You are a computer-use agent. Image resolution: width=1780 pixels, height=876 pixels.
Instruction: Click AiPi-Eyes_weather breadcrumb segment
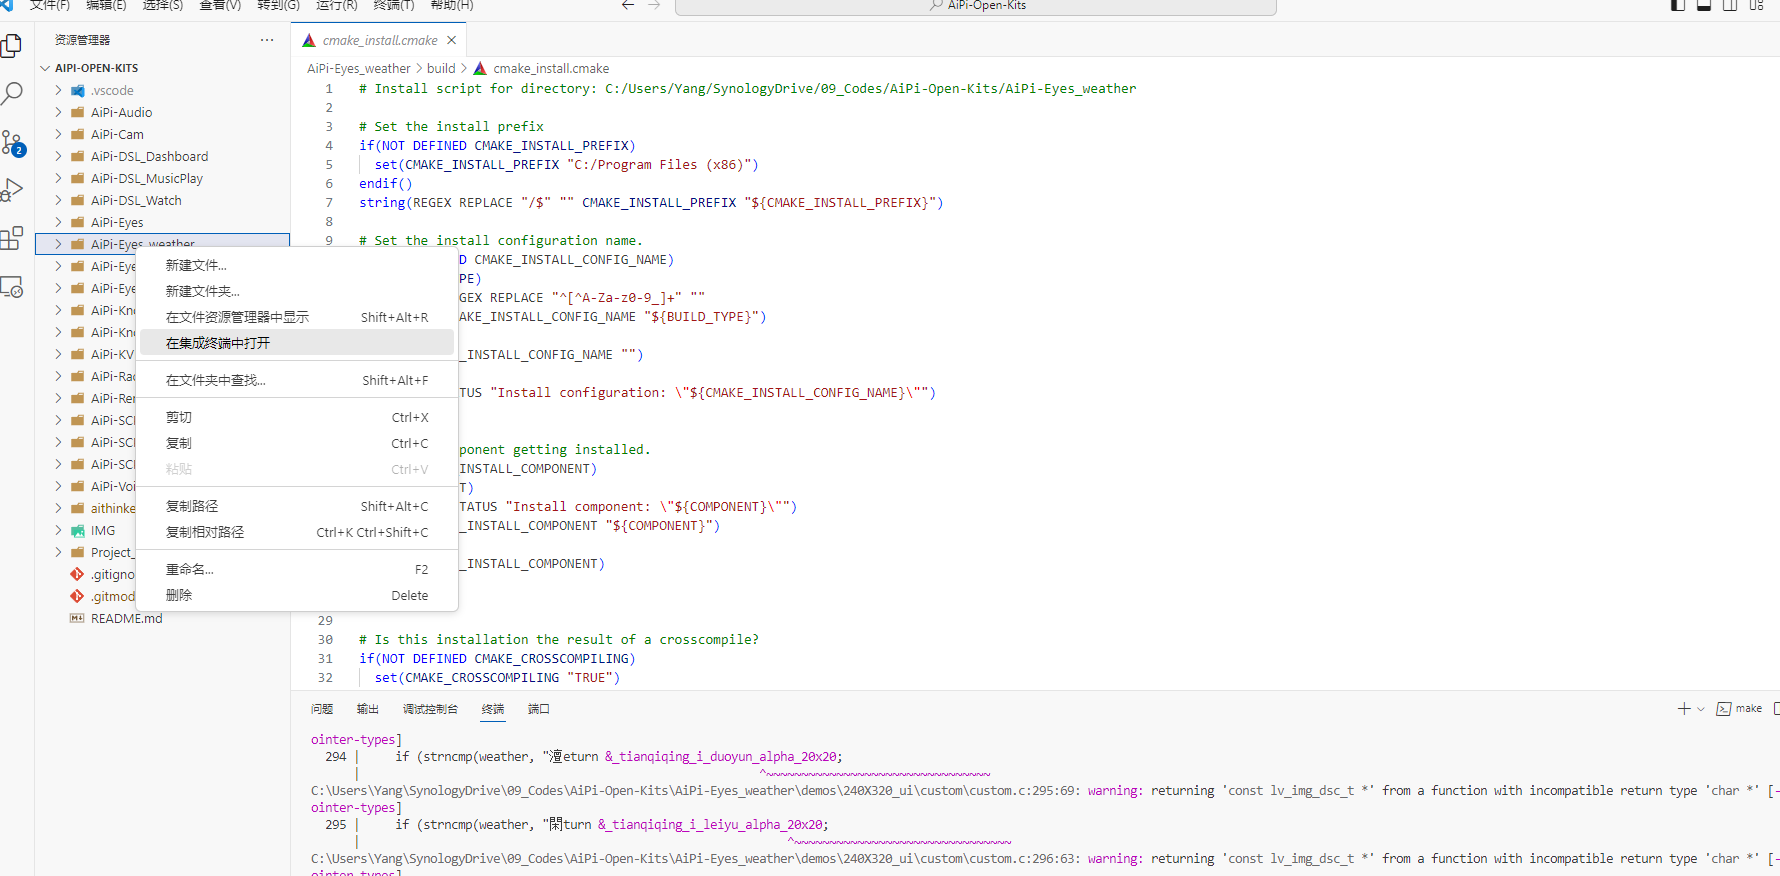[359, 68]
